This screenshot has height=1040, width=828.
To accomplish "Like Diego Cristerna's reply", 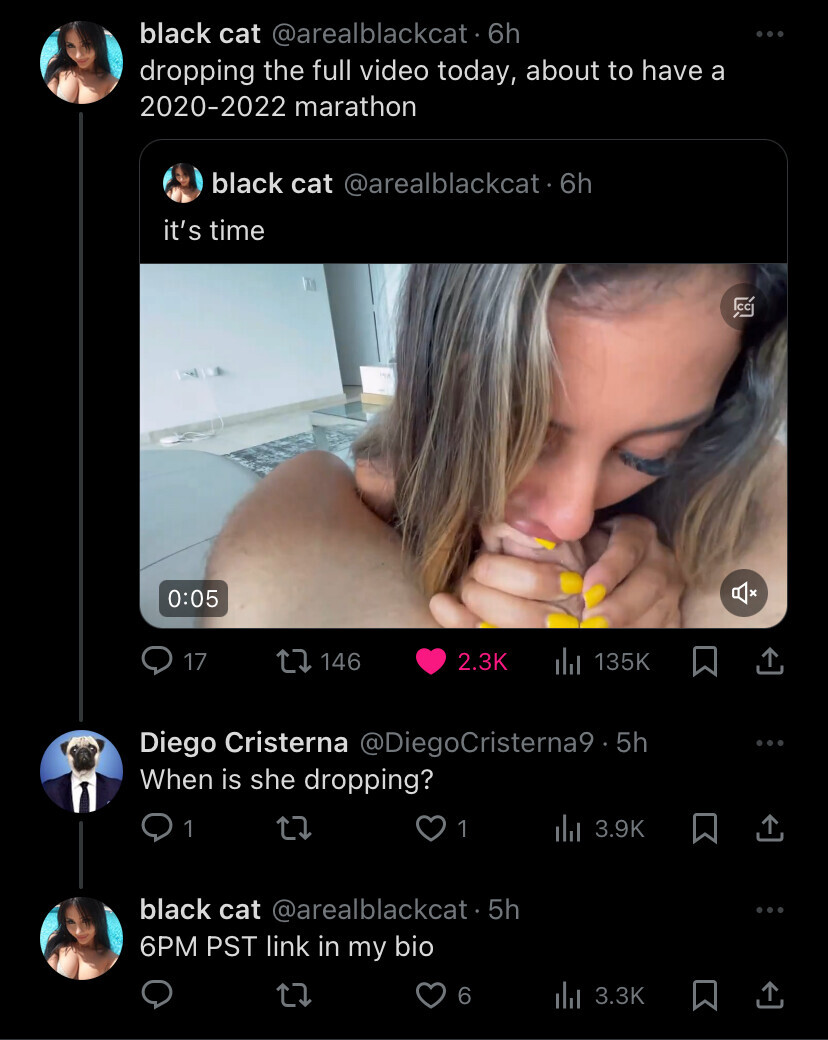I will [x=431, y=829].
